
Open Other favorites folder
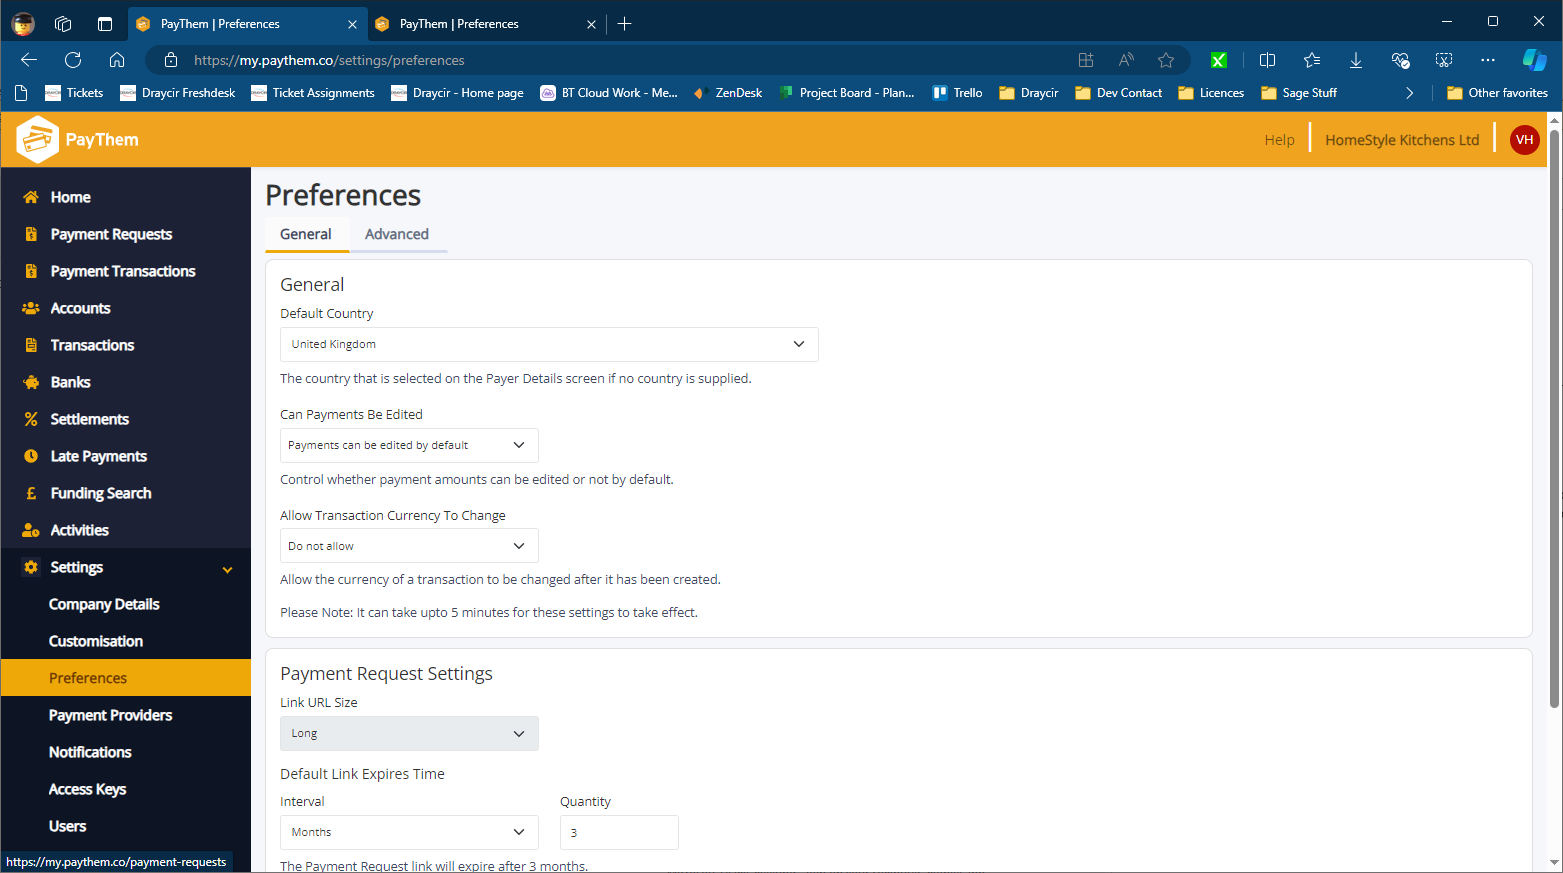click(x=1497, y=93)
